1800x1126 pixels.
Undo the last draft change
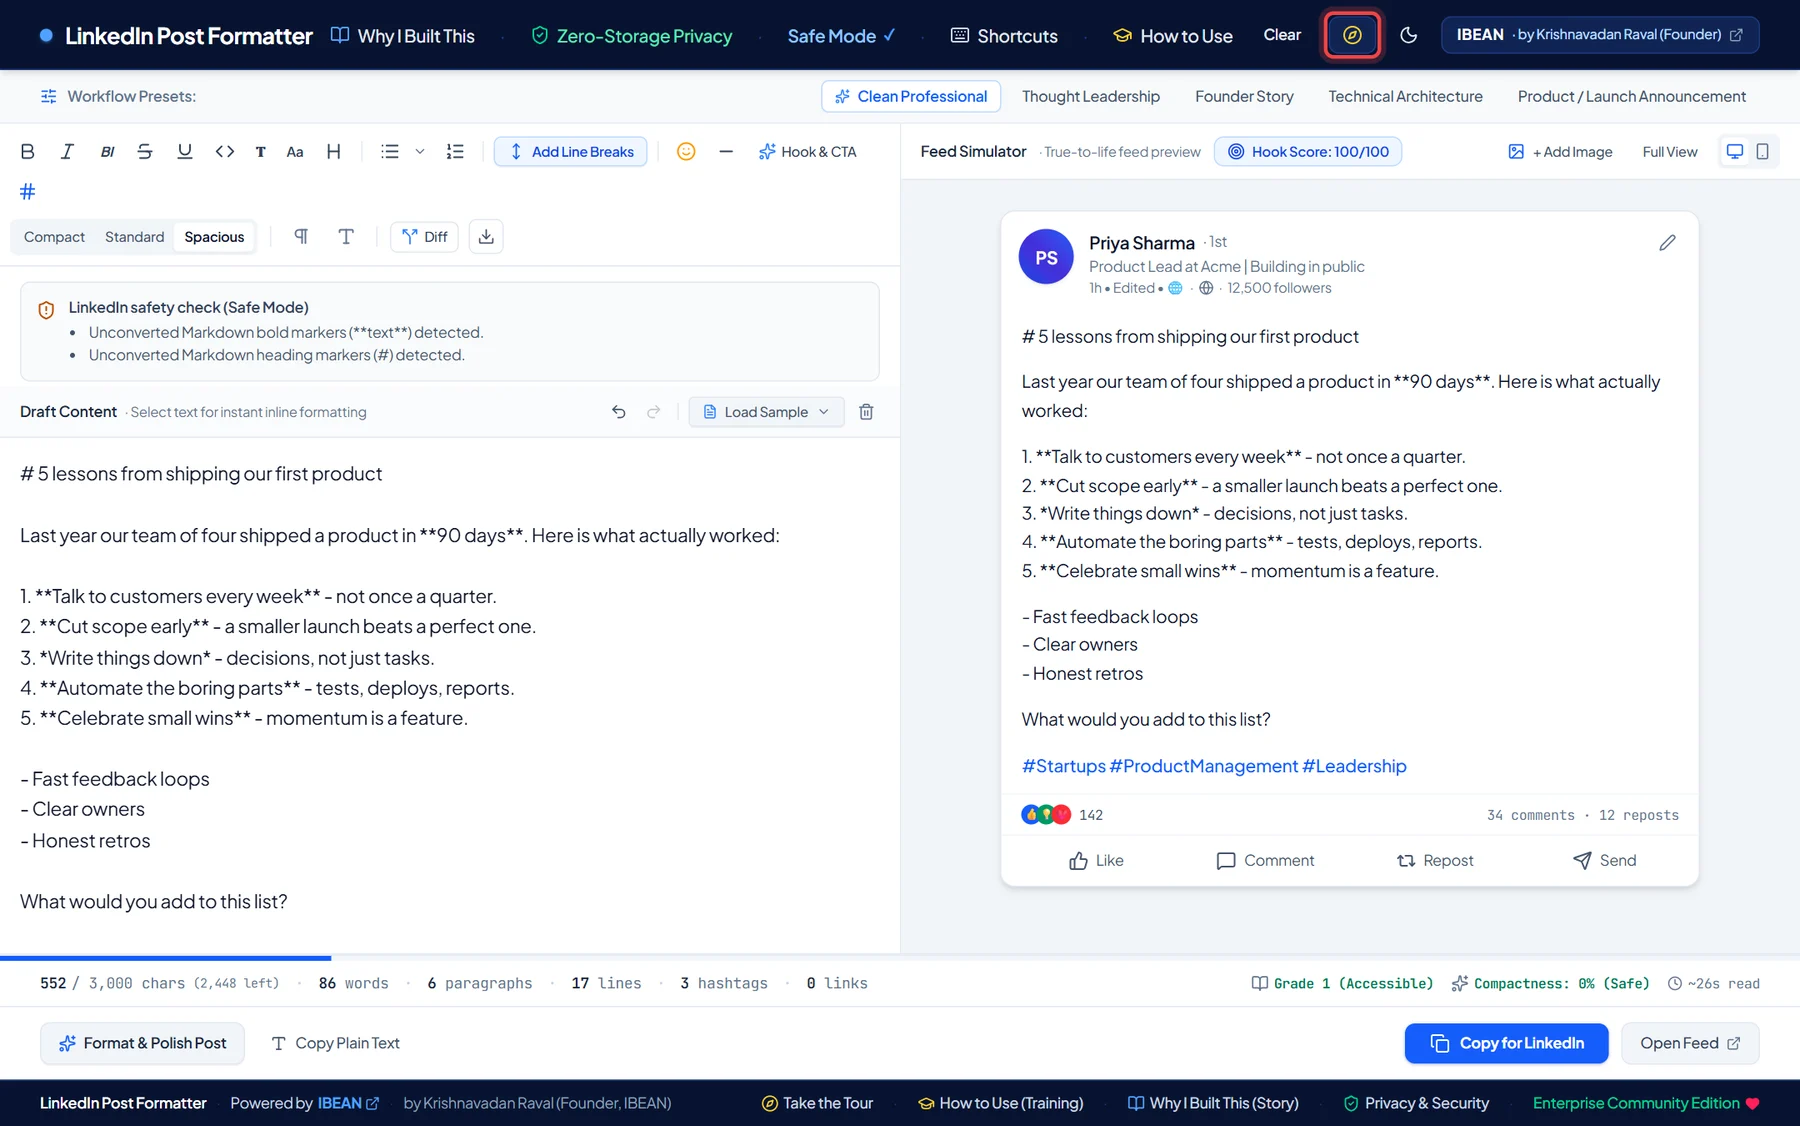pyautogui.click(x=619, y=412)
